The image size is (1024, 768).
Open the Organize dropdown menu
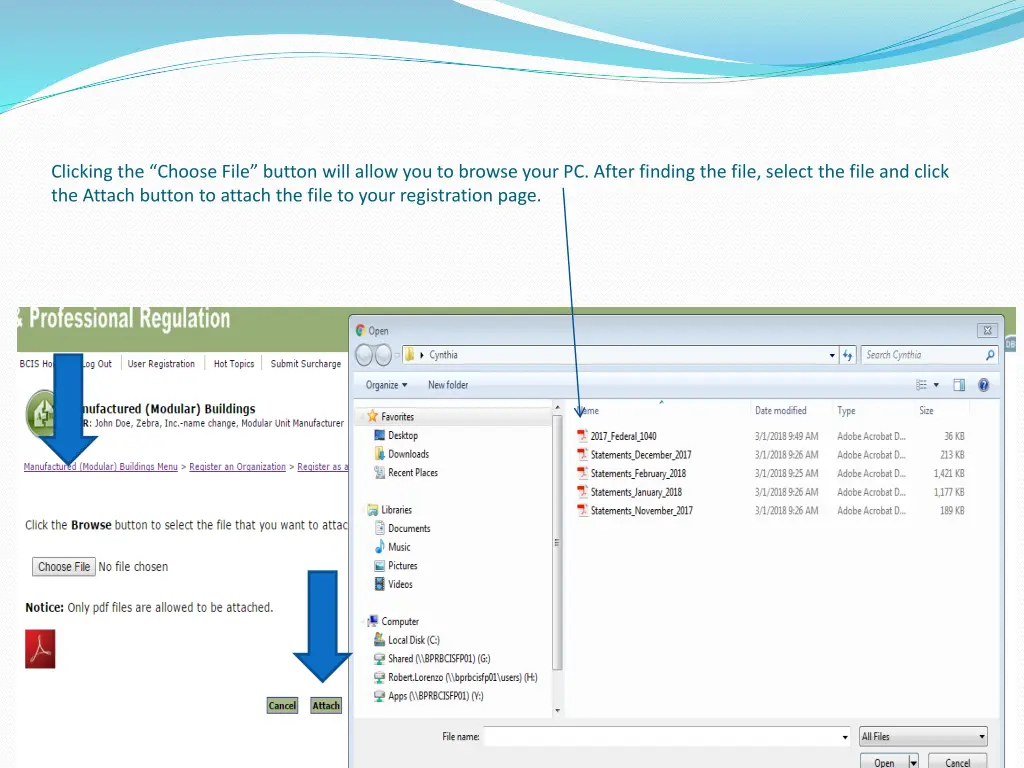pyautogui.click(x=386, y=385)
